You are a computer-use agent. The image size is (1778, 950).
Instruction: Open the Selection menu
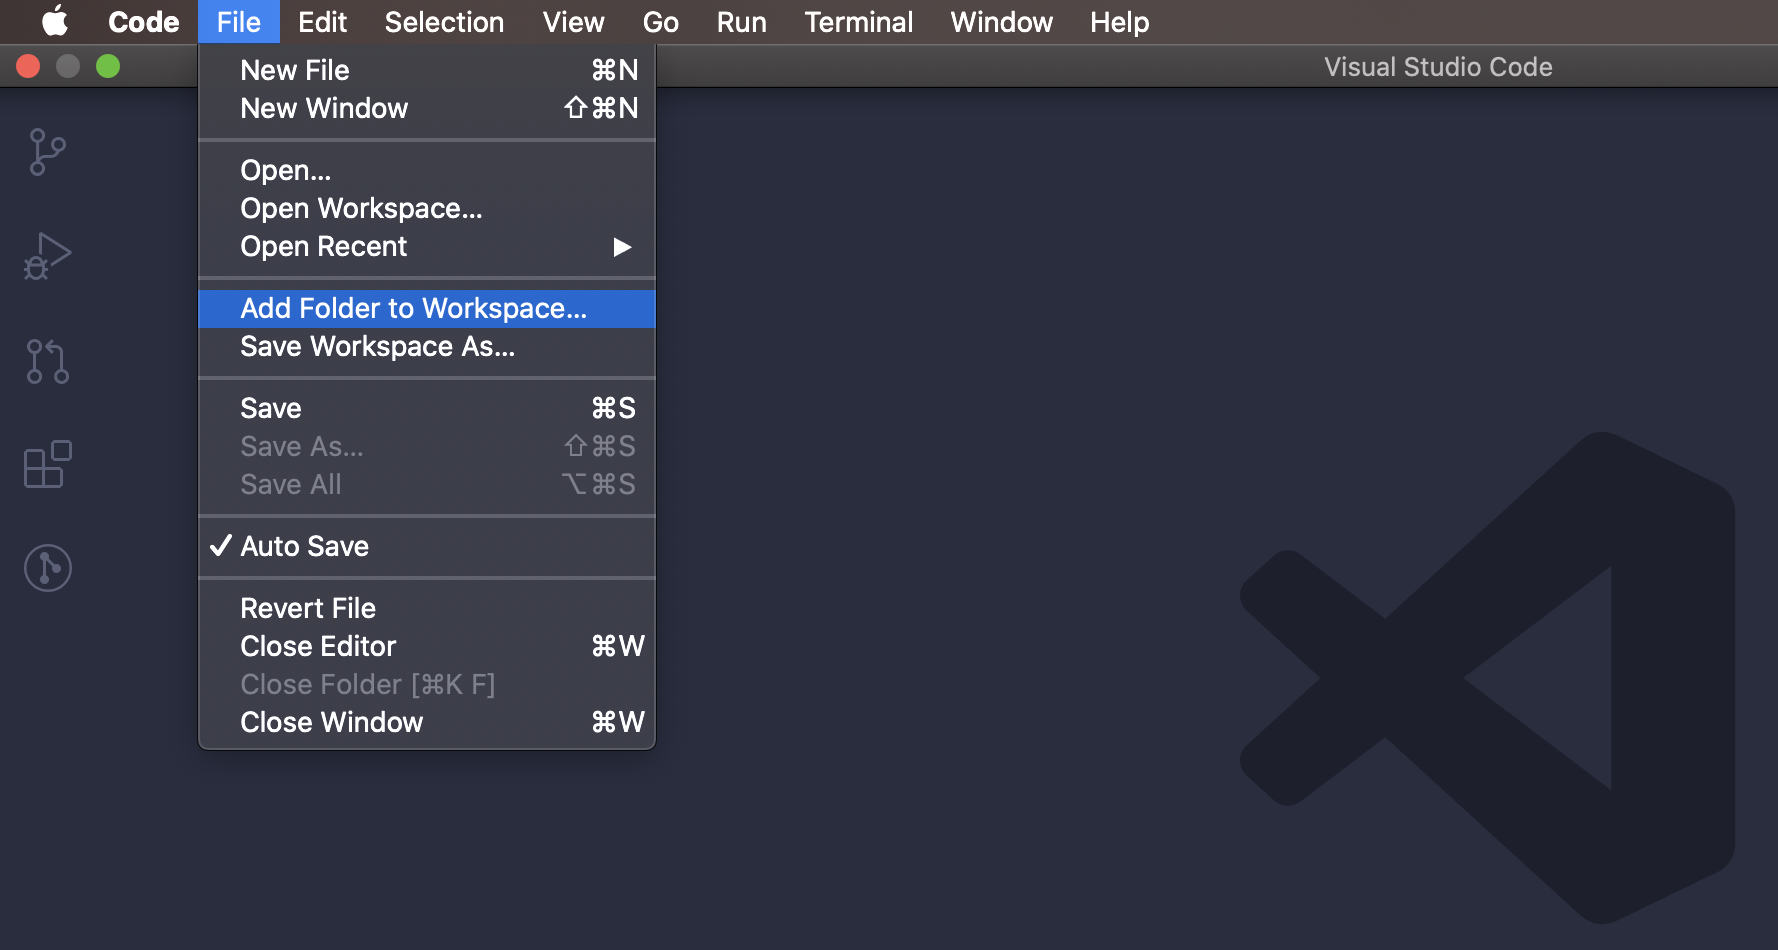[444, 22]
